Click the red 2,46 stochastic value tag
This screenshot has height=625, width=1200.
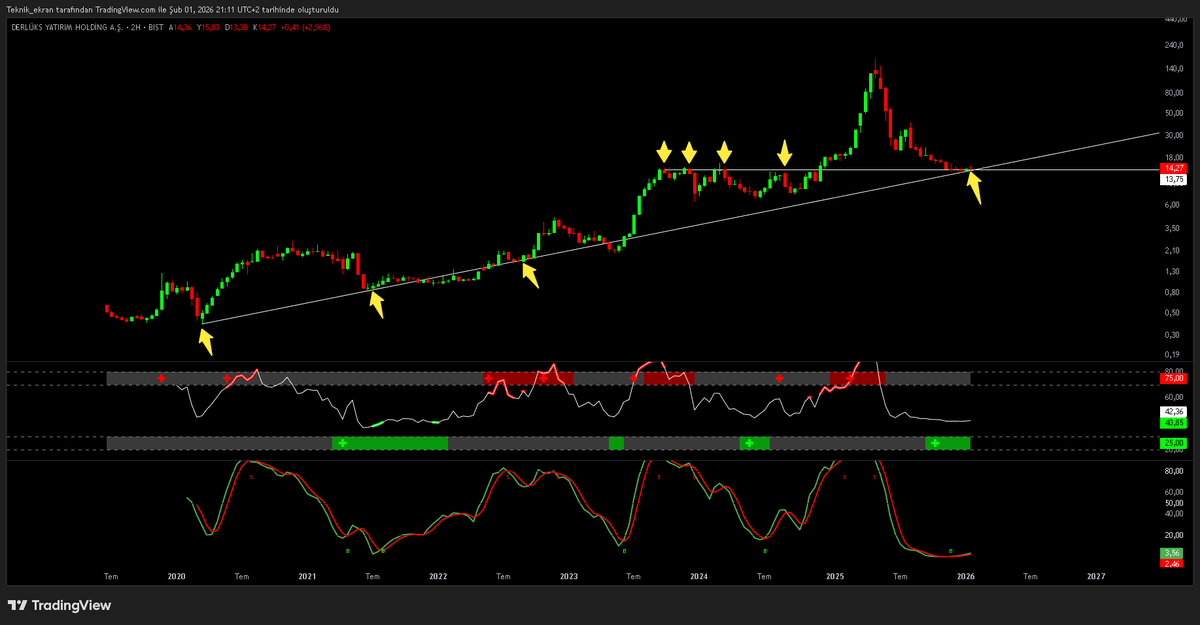coord(1172,564)
